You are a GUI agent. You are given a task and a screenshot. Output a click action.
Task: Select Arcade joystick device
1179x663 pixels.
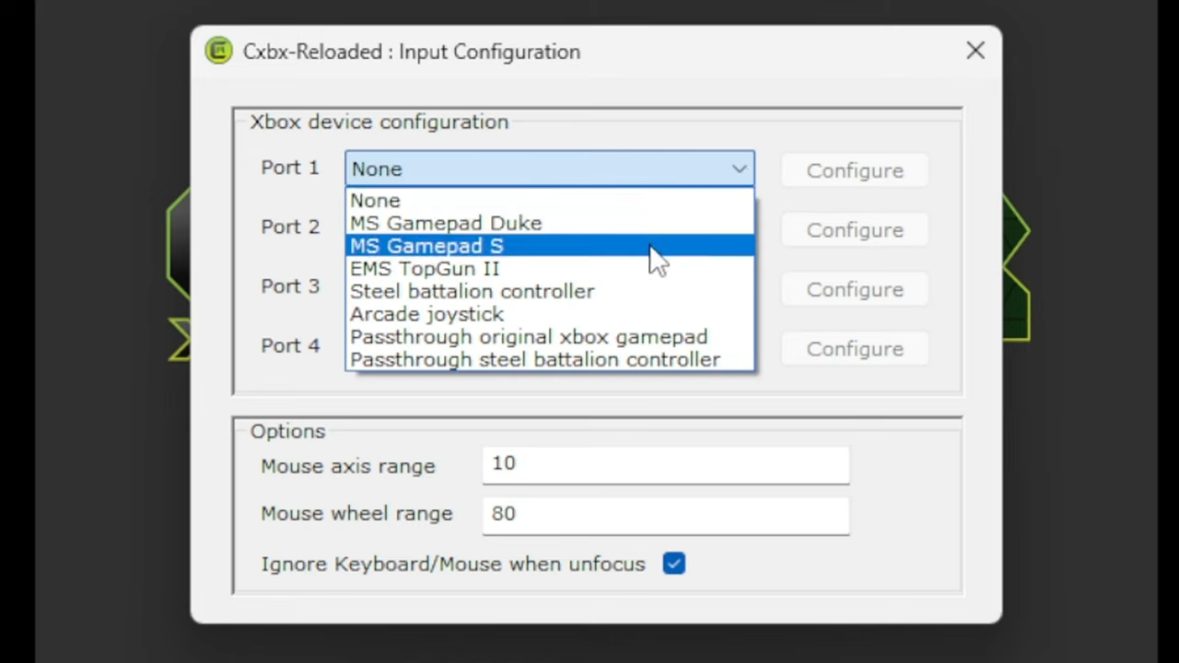(550, 313)
